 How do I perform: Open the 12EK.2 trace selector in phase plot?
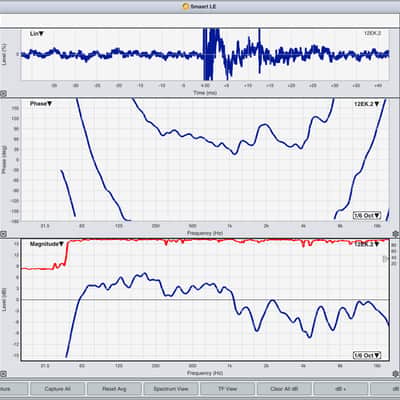coord(366,104)
